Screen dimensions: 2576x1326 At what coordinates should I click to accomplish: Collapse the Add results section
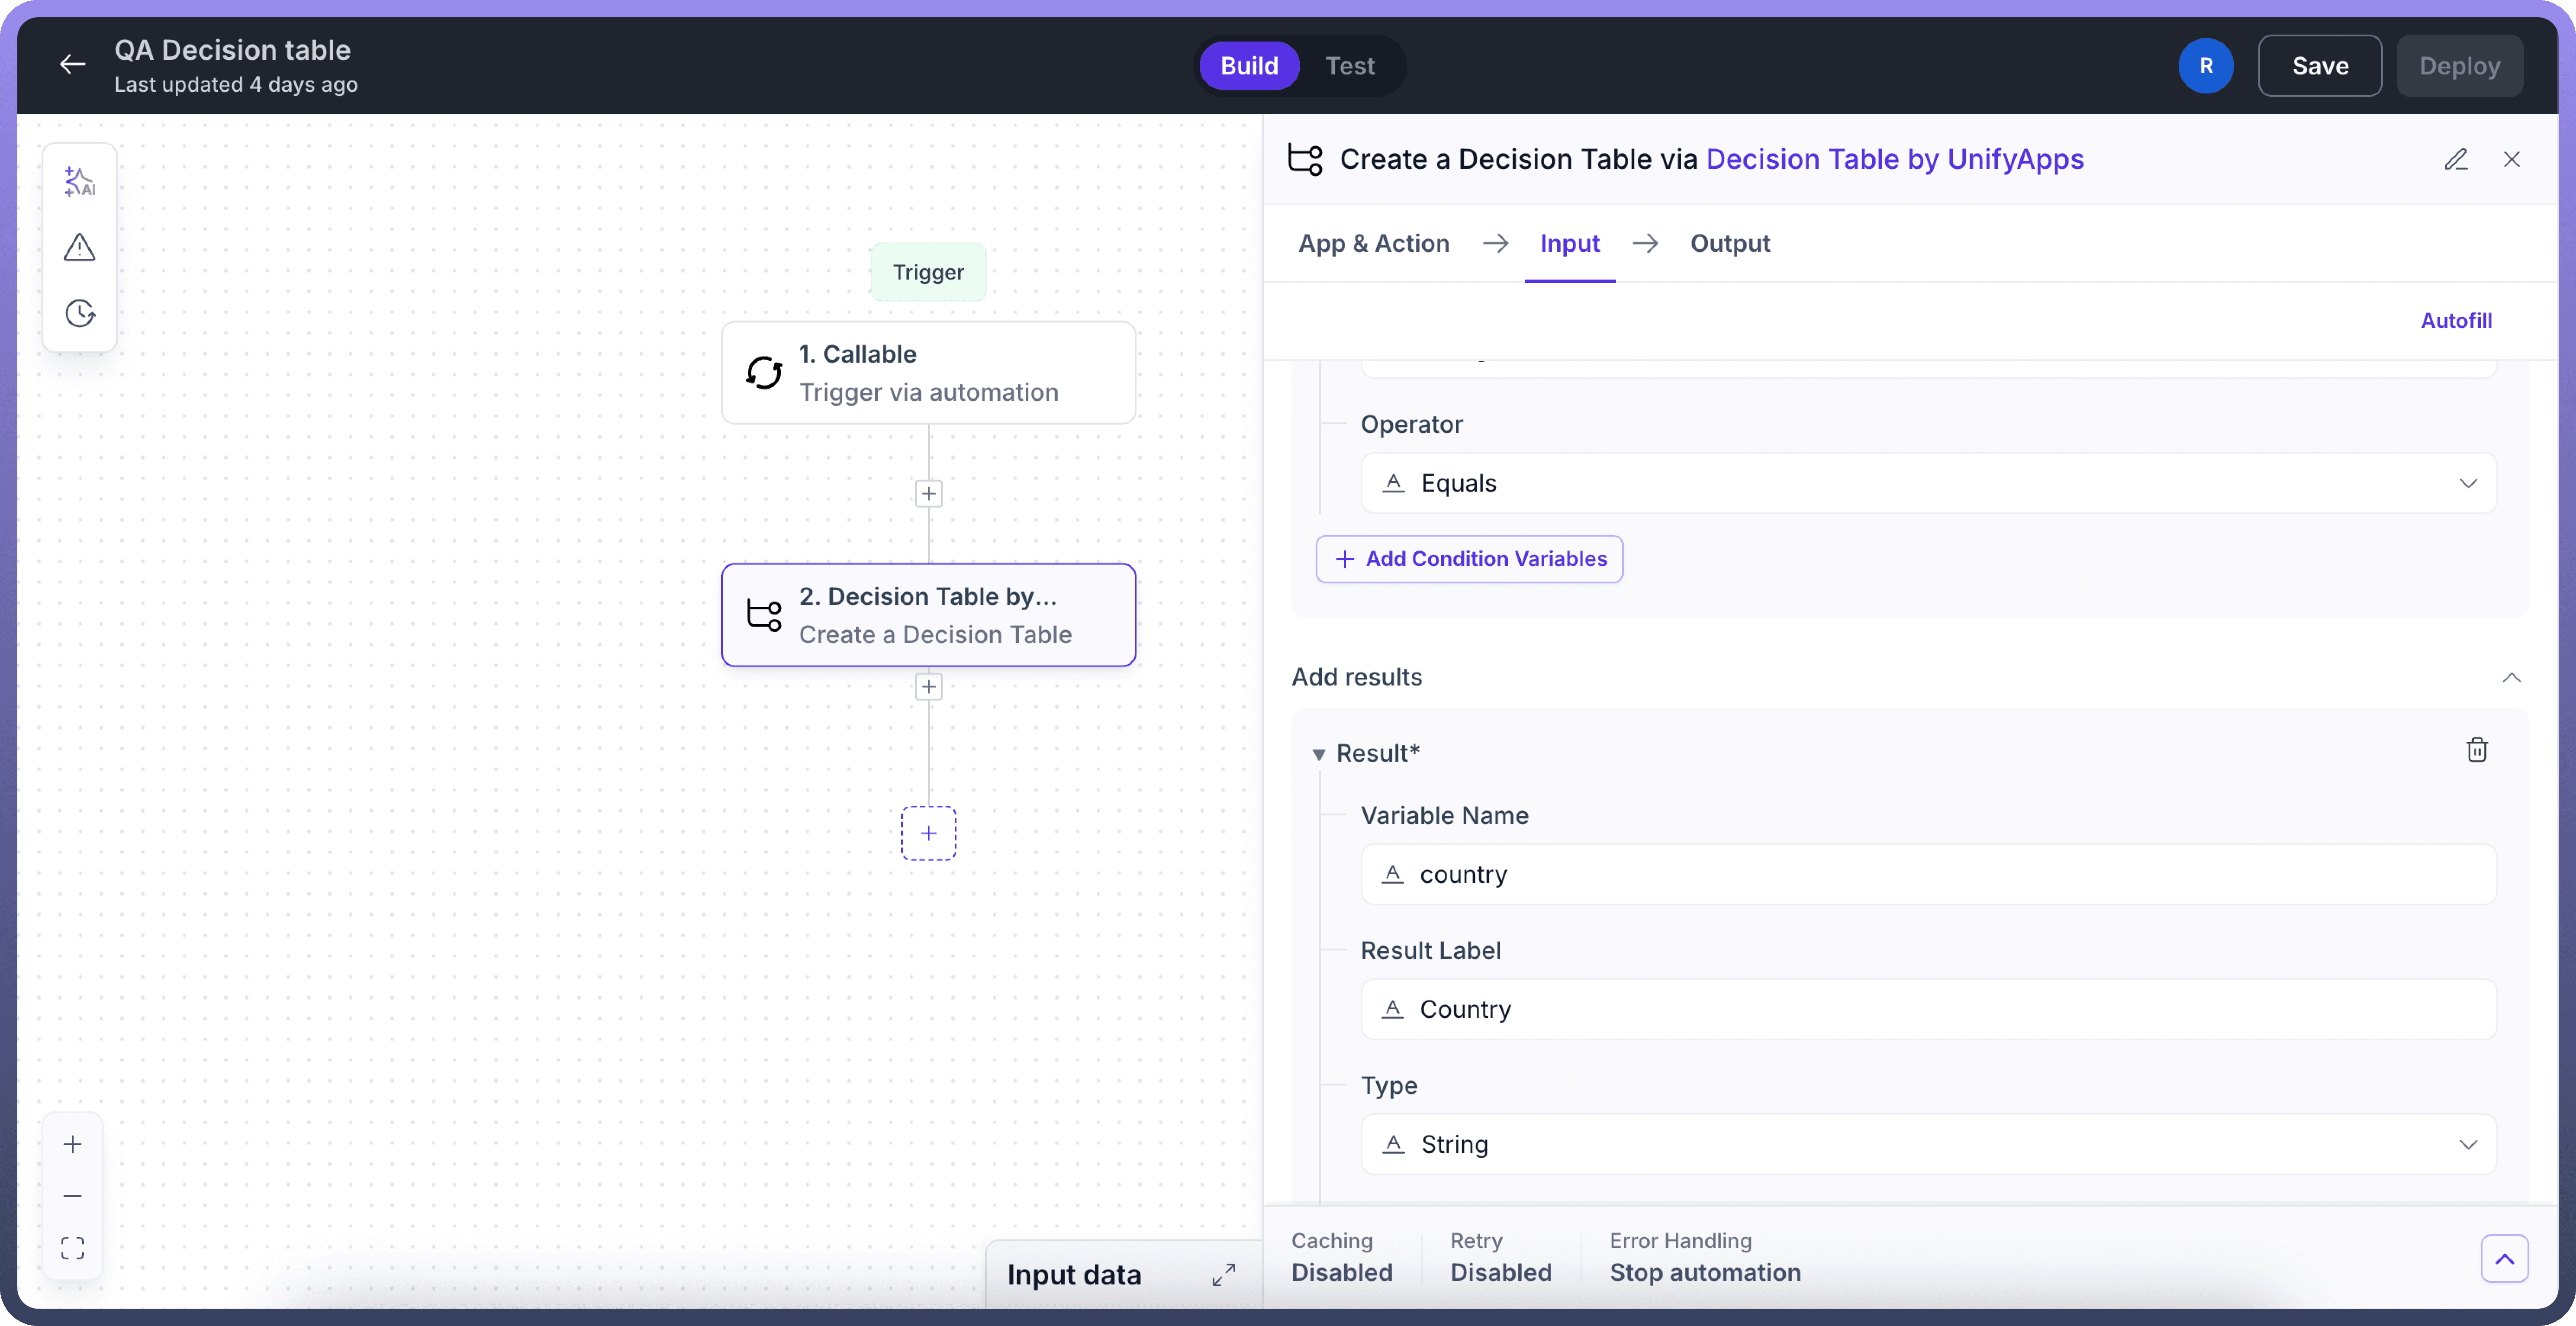point(2511,677)
